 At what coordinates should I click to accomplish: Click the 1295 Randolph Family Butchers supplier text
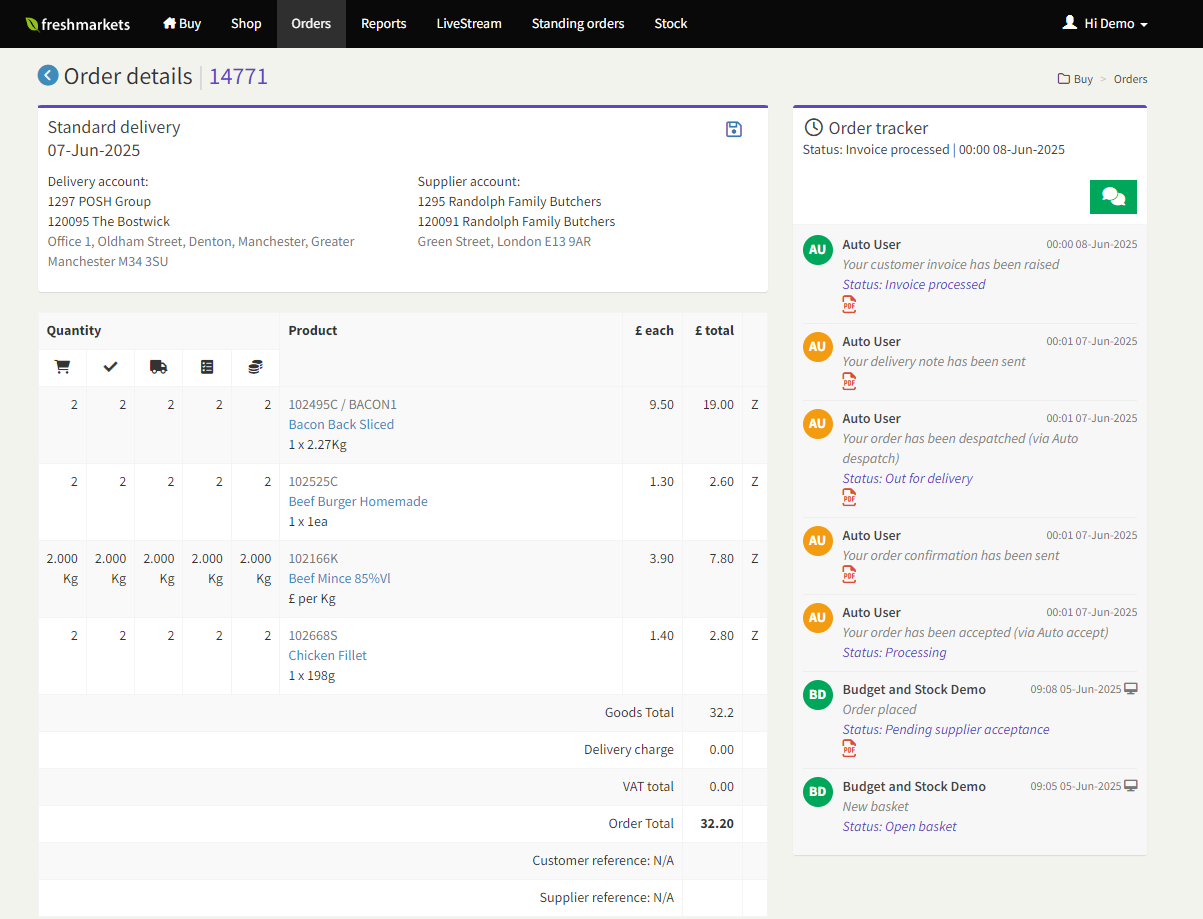(x=510, y=201)
